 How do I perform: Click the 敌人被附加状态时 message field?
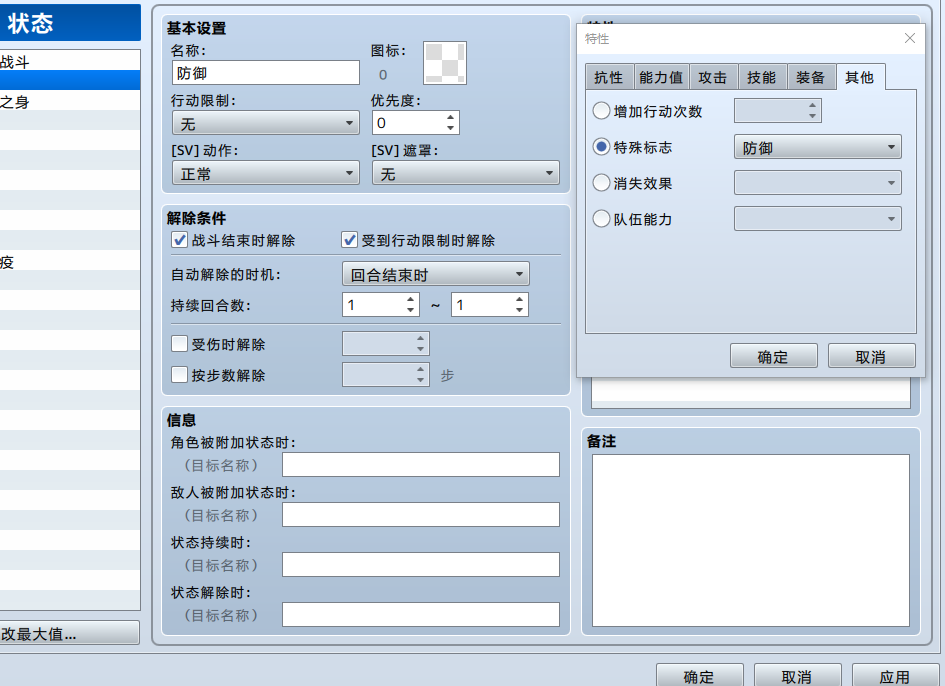421,515
